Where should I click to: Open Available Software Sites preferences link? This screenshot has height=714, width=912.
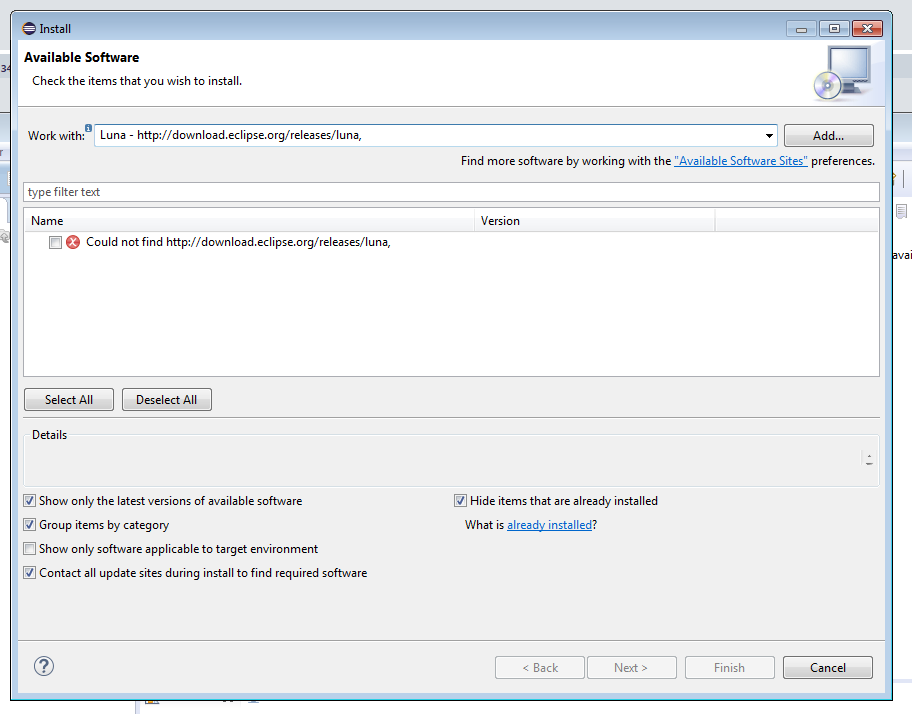740,161
